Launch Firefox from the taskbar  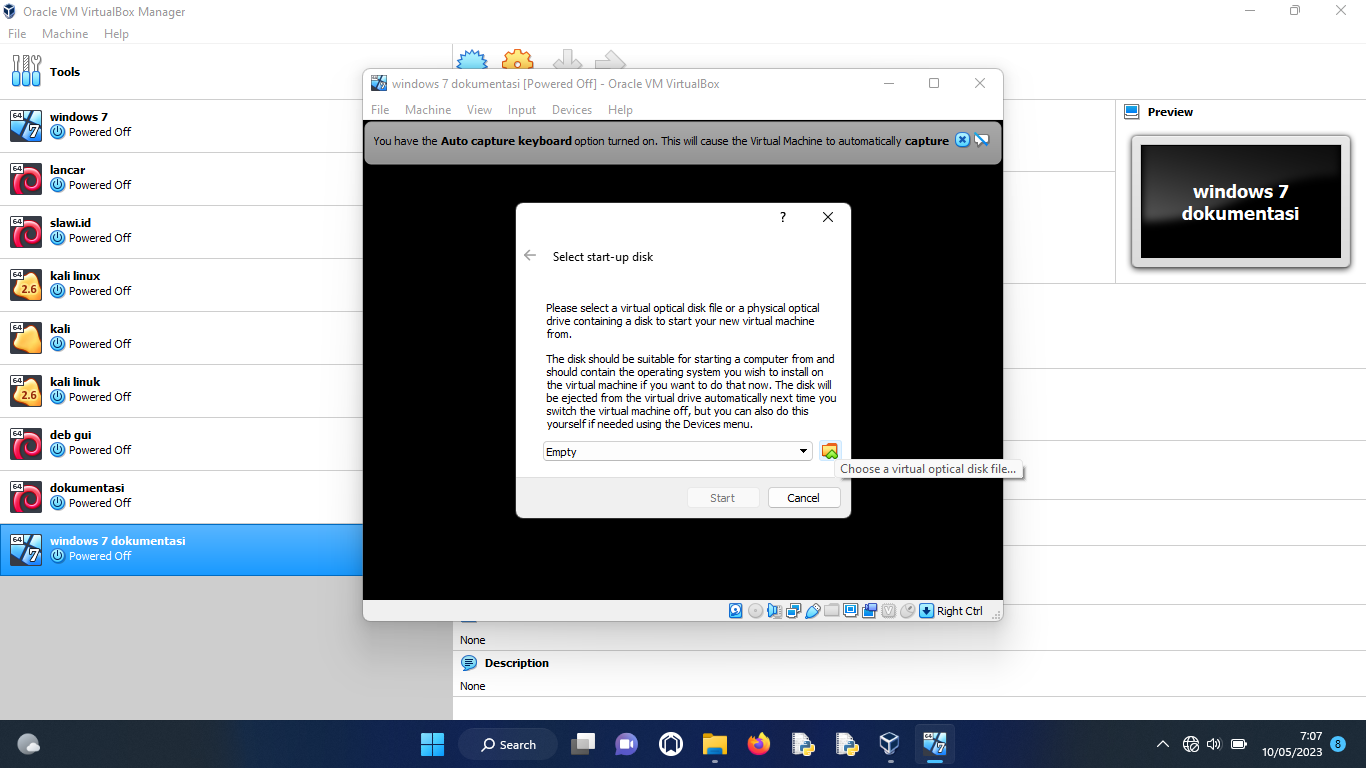pyautogui.click(x=759, y=744)
